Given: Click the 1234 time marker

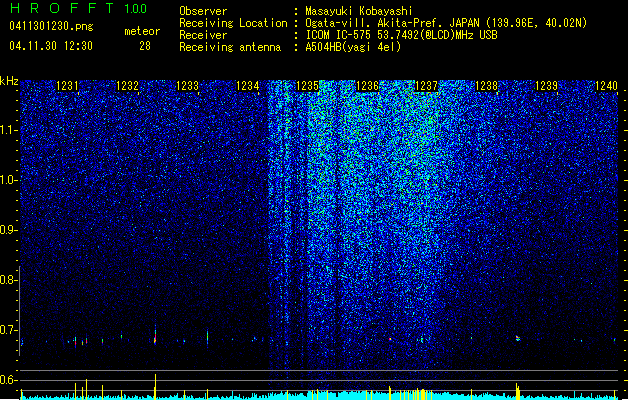Looking at the screenshot, I should tap(248, 86).
